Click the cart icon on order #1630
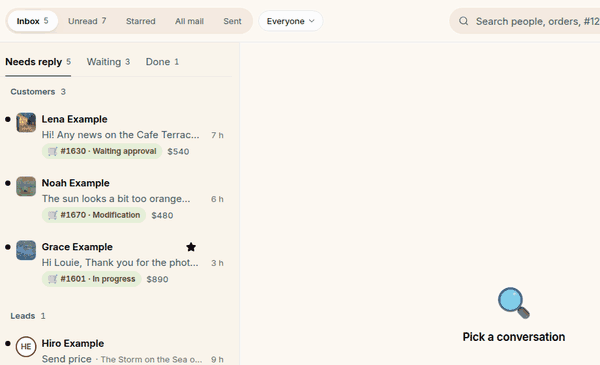Viewport: 600px width, 365px height. tap(52, 151)
